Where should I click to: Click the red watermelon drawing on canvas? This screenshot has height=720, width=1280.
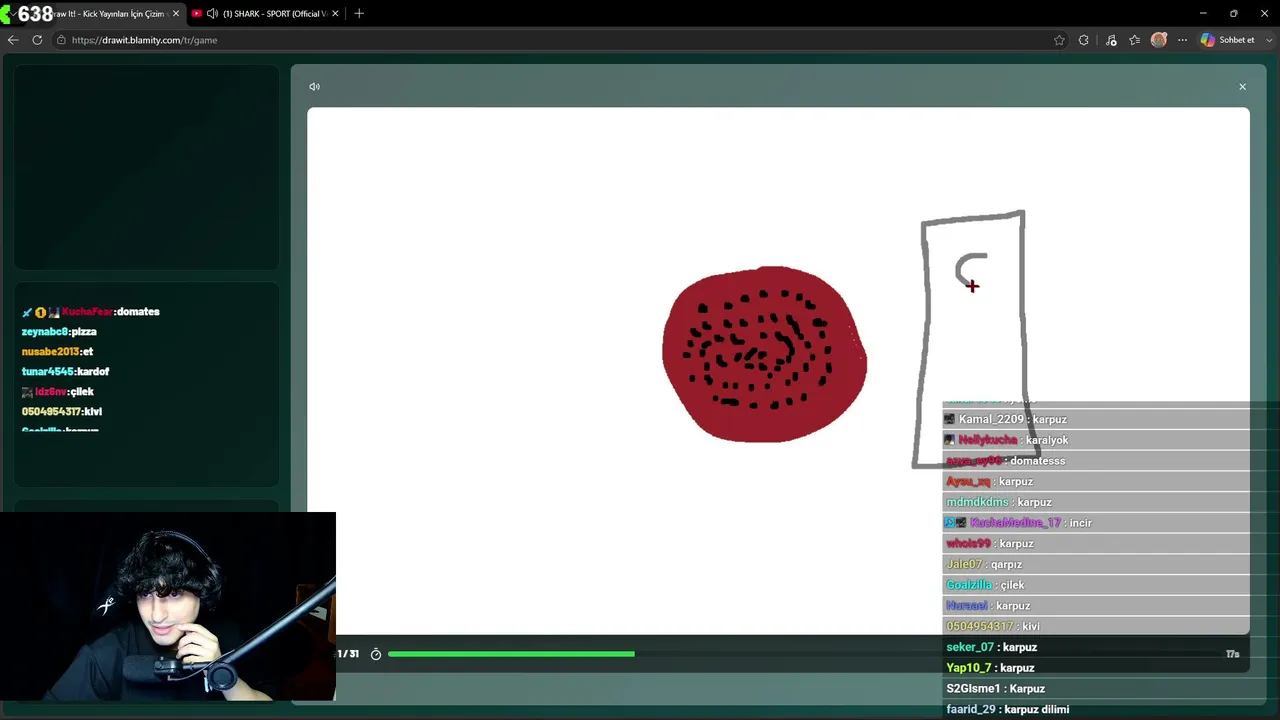(765, 354)
